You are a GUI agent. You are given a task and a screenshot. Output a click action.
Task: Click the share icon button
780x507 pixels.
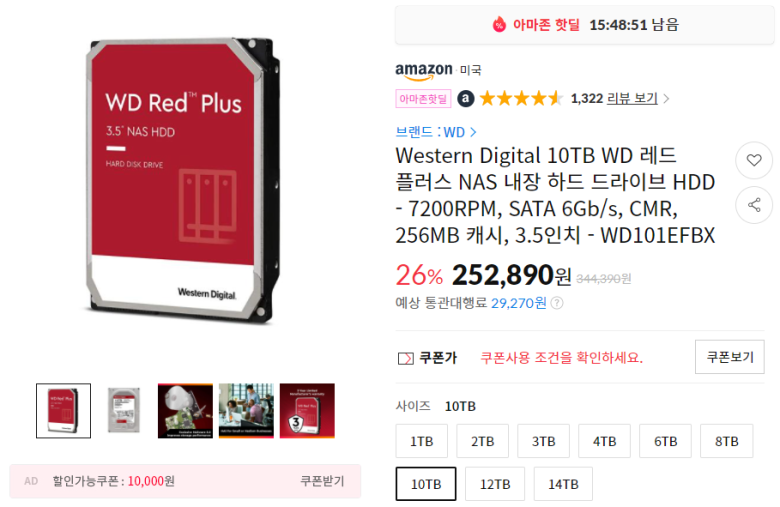[x=754, y=205]
